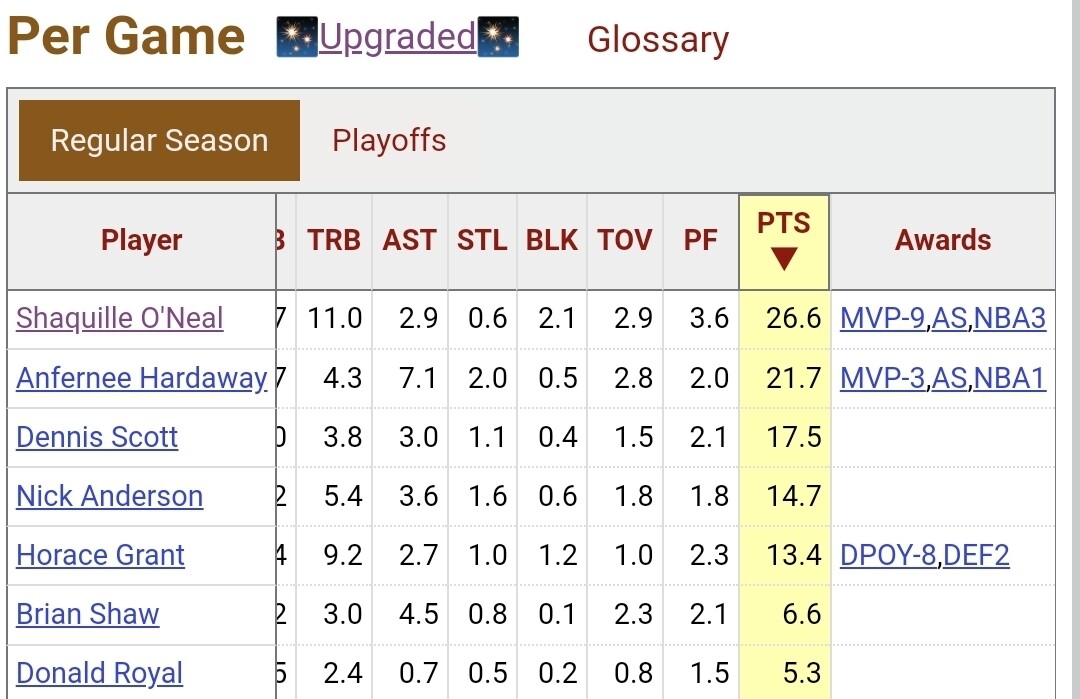Open Anfernee Hardaway player link
This screenshot has height=699, width=1080.
(x=141, y=378)
